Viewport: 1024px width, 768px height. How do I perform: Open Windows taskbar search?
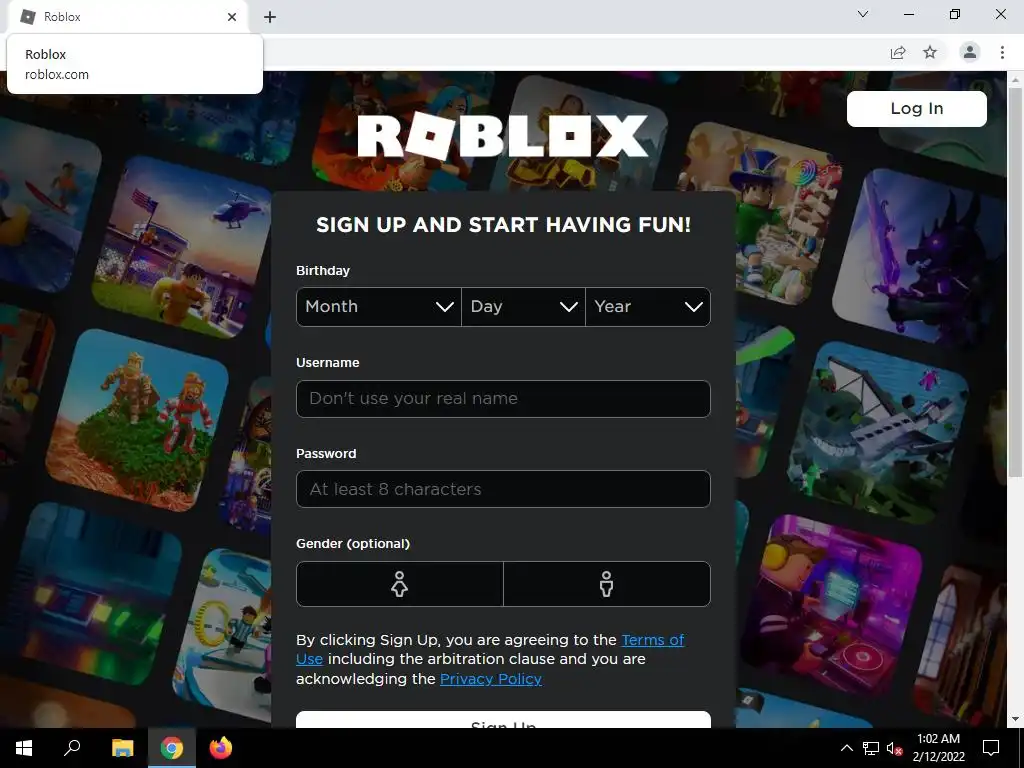72,748
